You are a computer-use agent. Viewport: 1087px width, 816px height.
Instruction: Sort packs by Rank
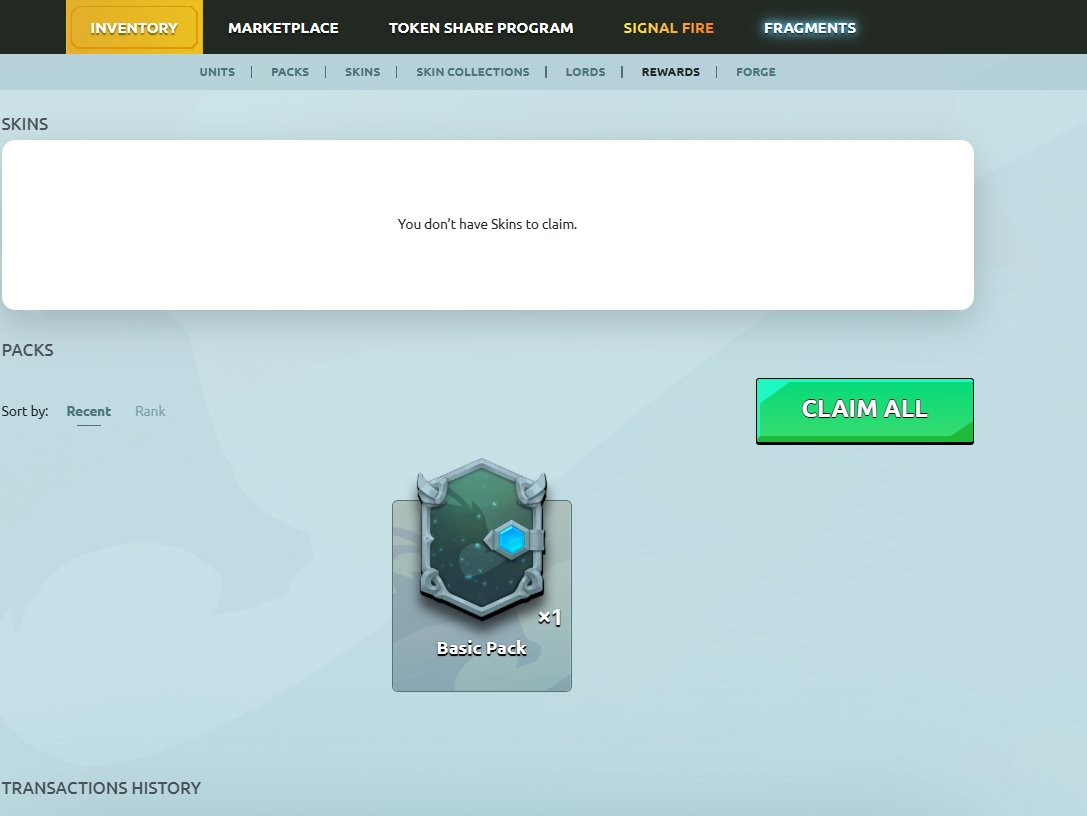tap(150, 411)
